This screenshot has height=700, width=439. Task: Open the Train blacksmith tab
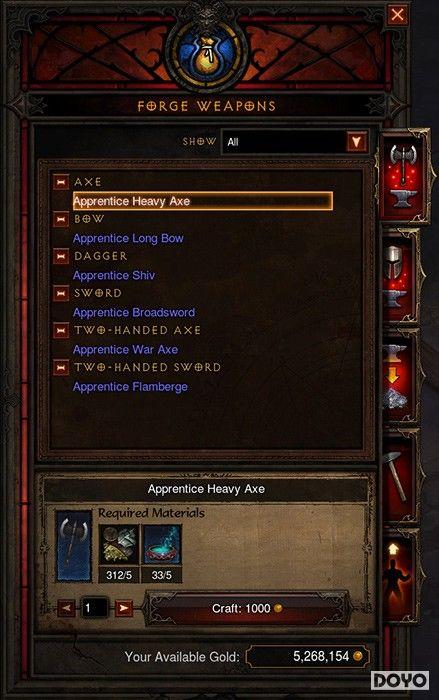[x=400, y=577]
